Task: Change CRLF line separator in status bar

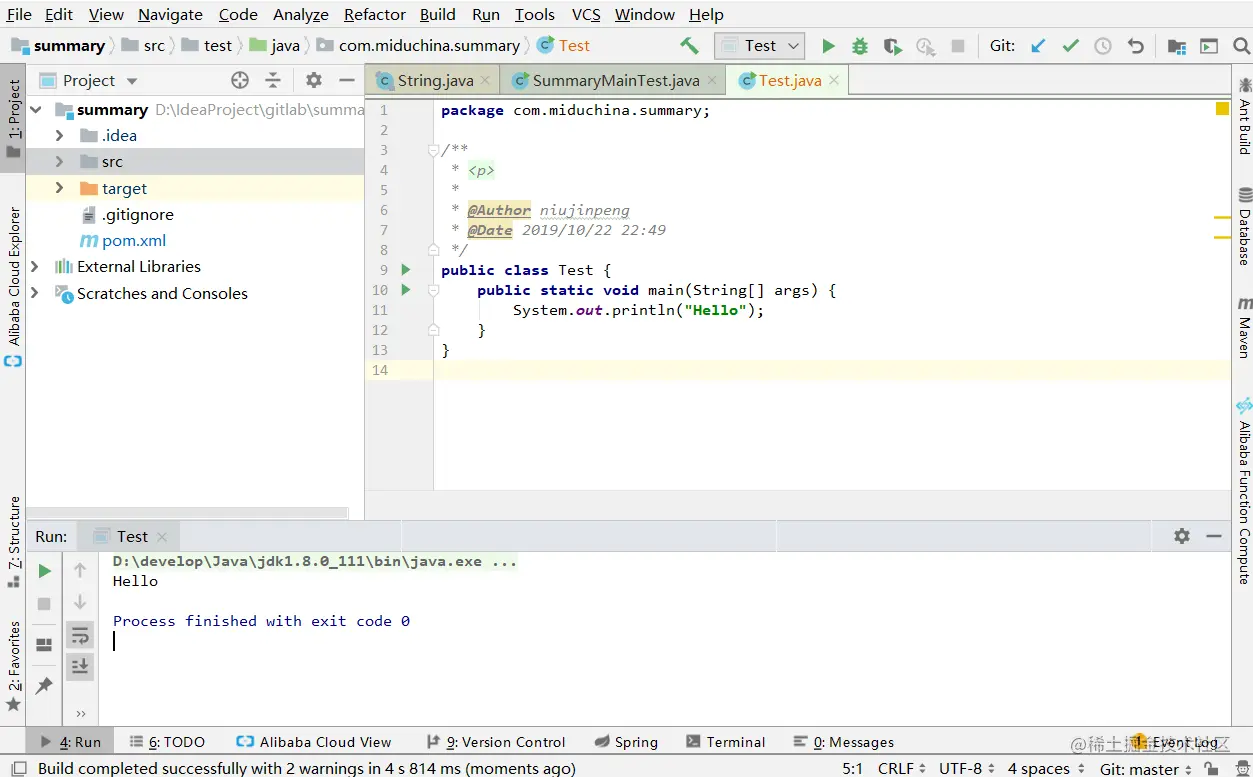Action: point(902,768)
